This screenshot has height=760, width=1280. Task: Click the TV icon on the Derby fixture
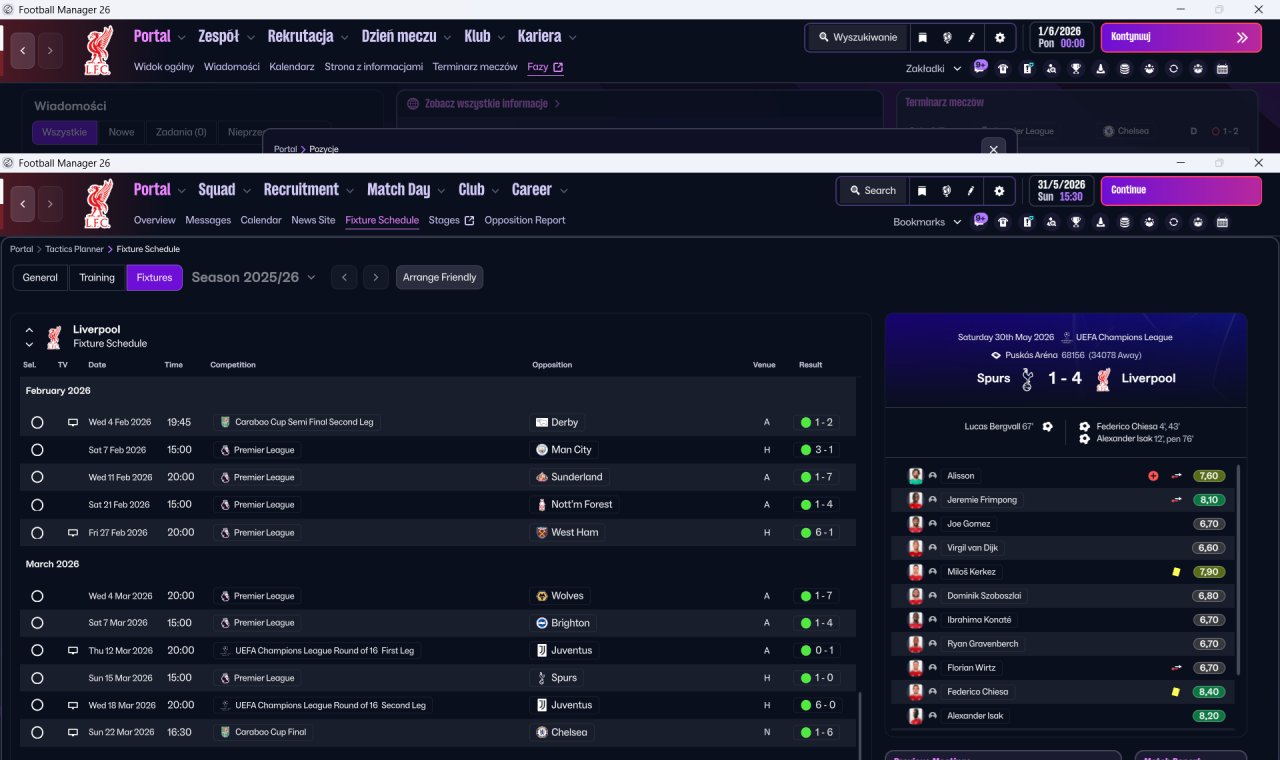point(72,423)
